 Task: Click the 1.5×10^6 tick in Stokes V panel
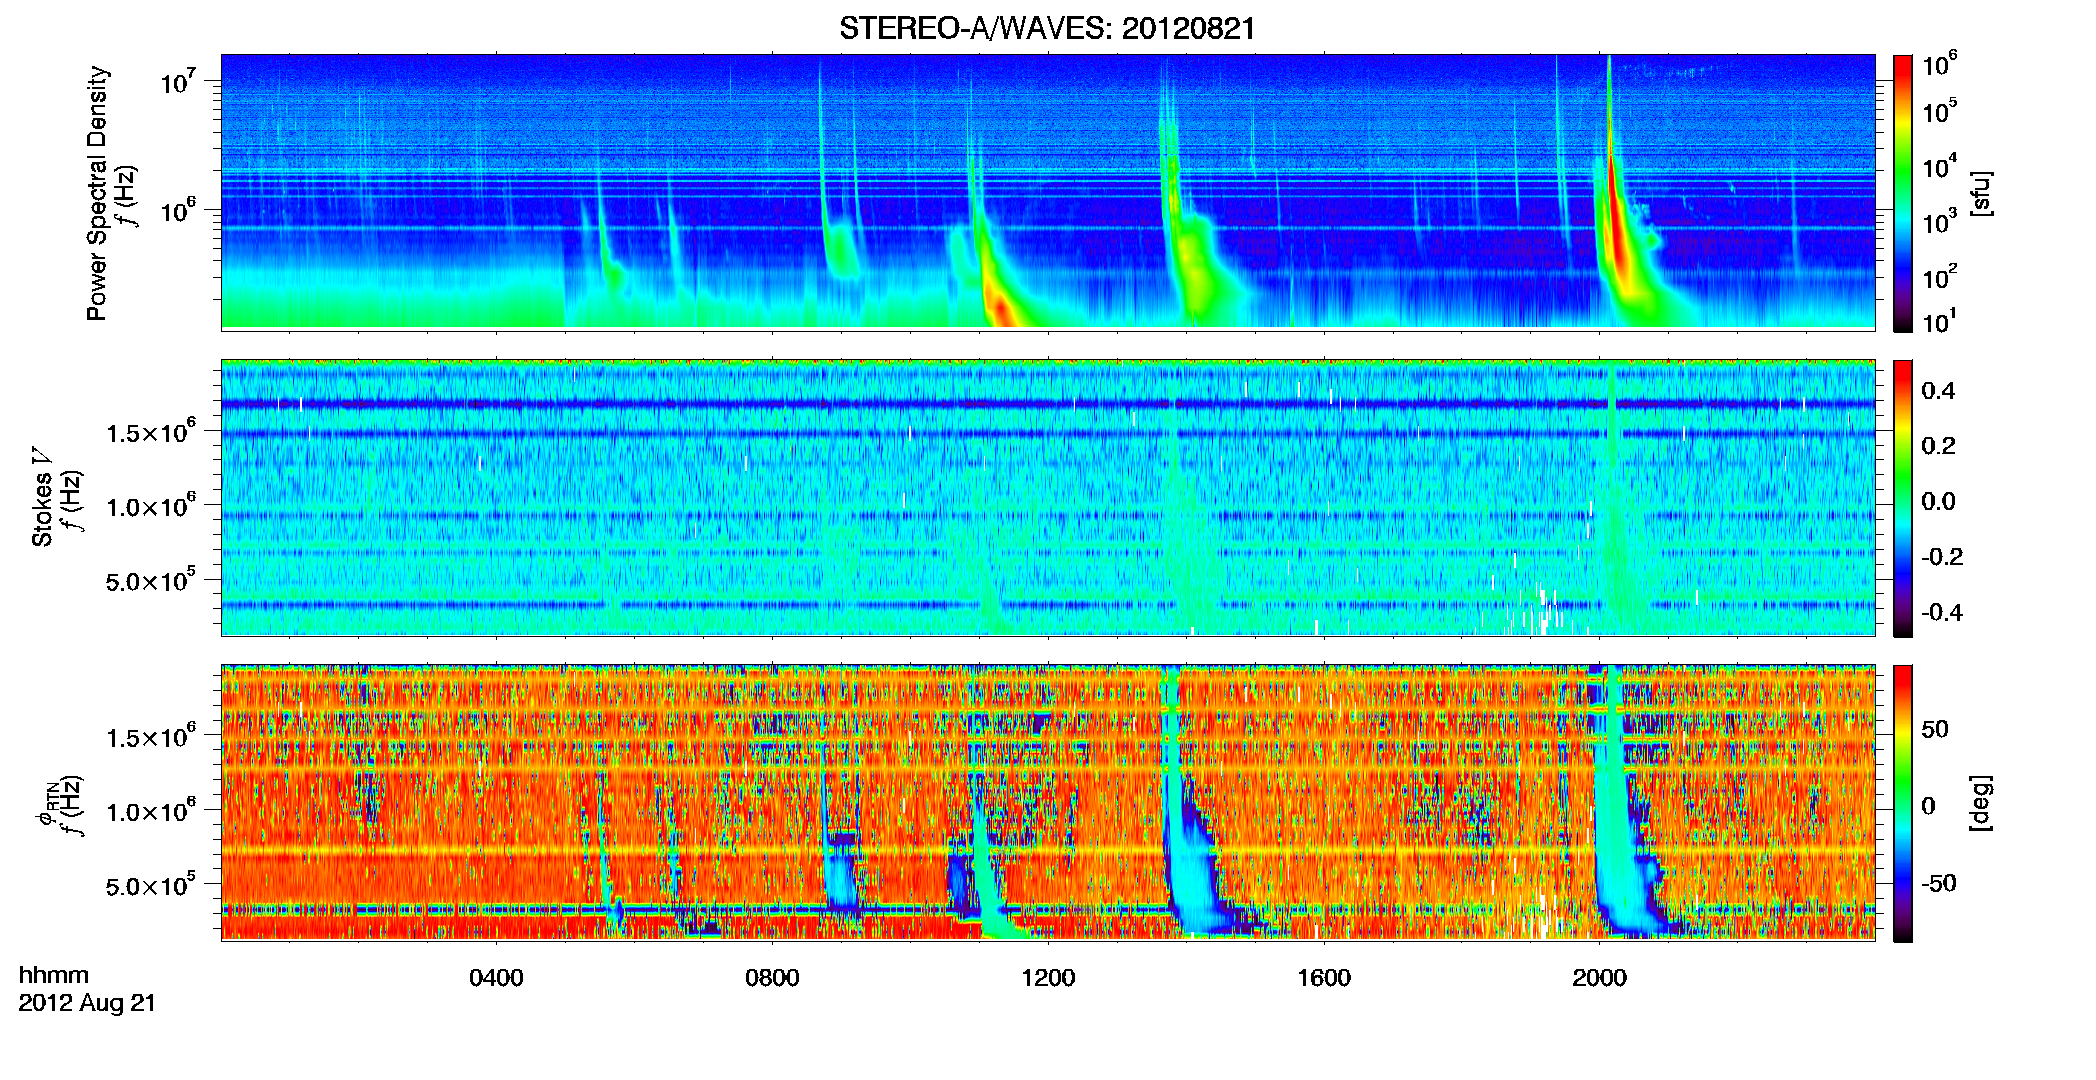[151, 431]
